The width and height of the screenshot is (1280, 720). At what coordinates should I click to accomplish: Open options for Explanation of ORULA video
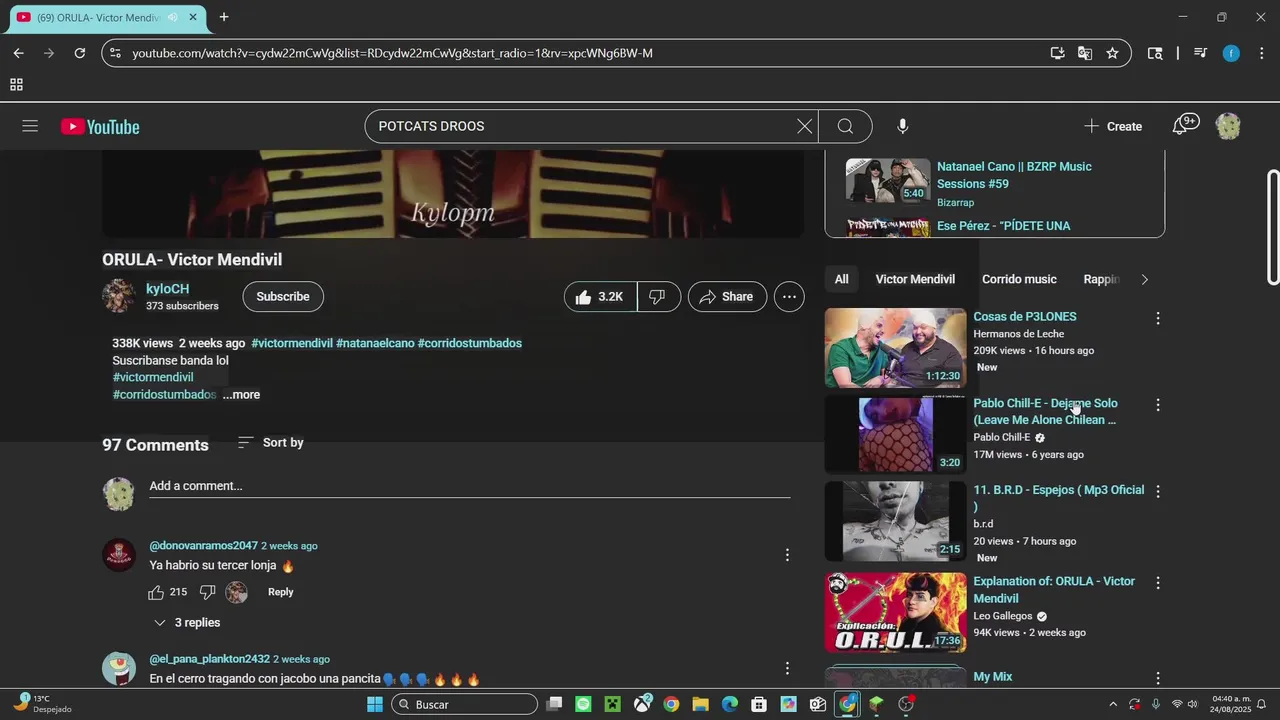(1158, 583)
